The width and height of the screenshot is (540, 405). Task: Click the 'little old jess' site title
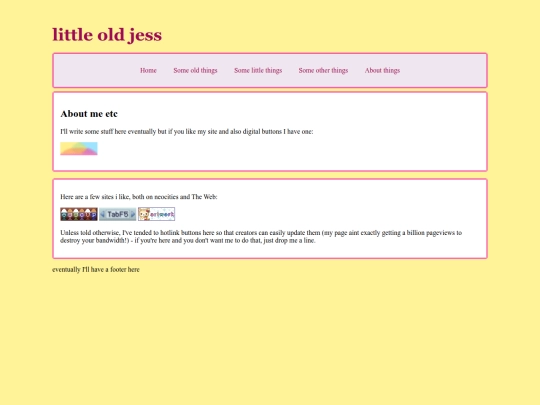click(107, 35)
